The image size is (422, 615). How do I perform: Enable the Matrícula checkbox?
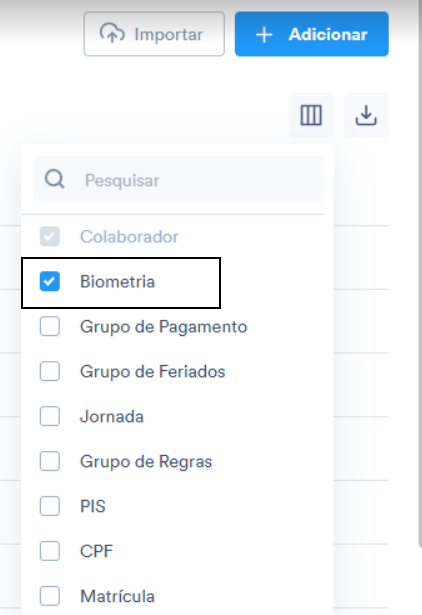(x=50, y=596)
